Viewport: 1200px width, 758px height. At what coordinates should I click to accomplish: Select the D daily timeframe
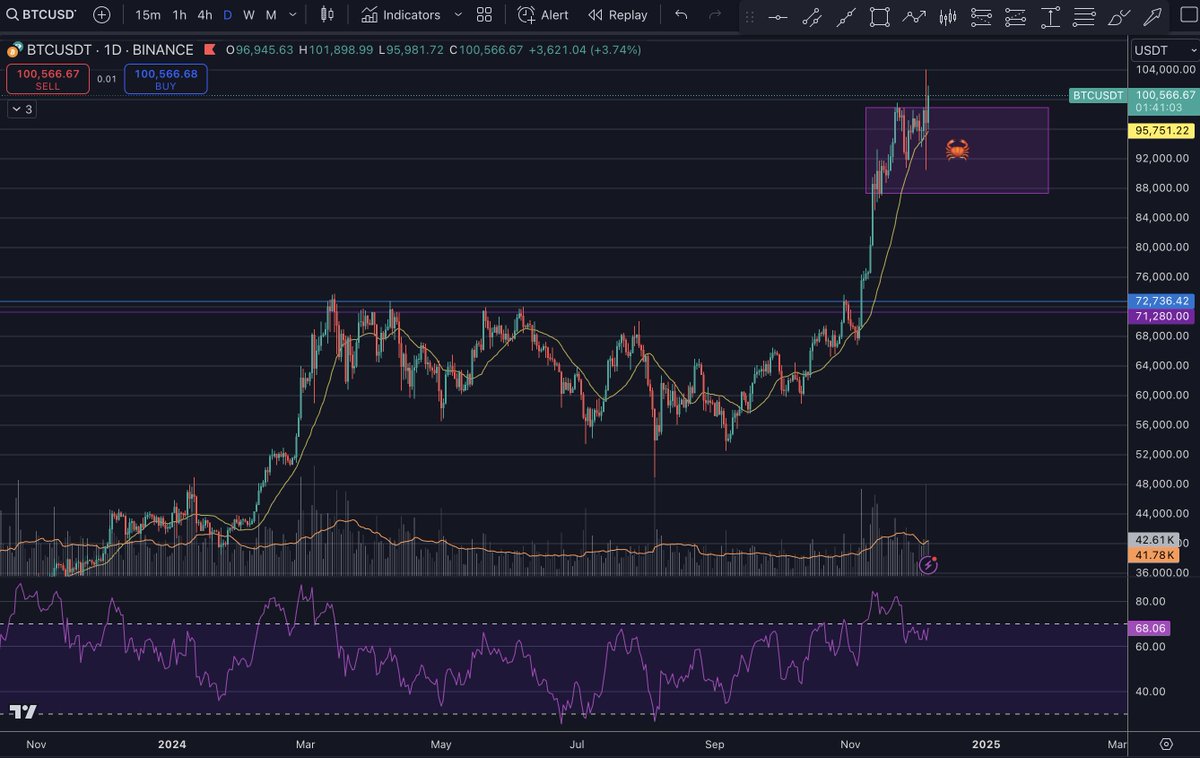click(x=227, y=15)
